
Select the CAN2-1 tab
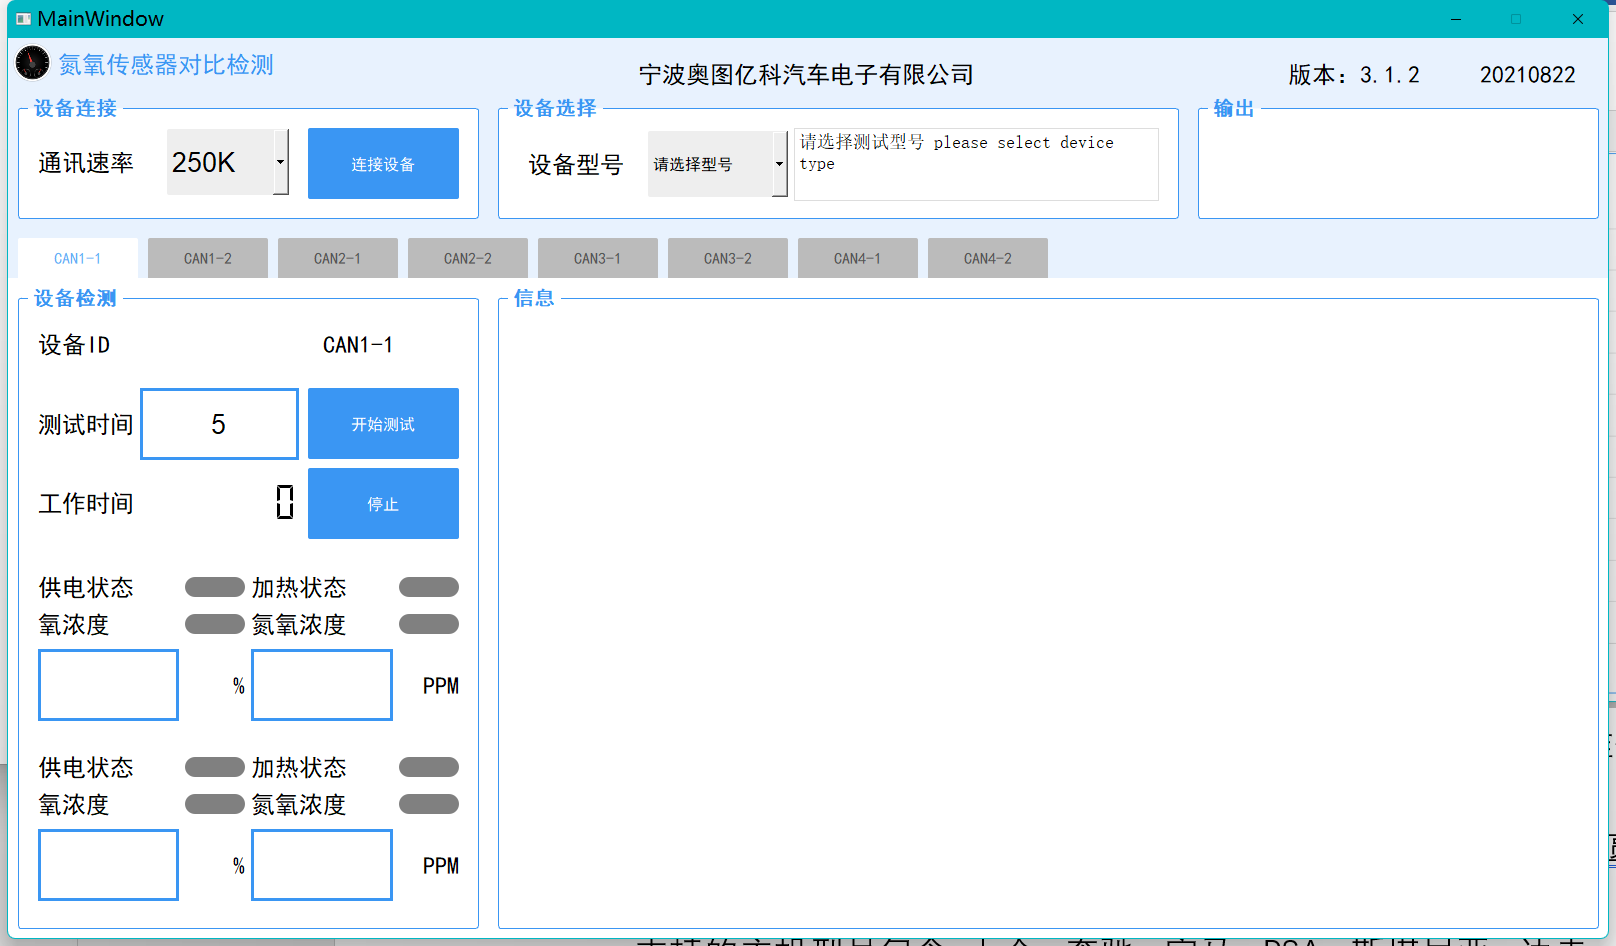tap(338, 258)
